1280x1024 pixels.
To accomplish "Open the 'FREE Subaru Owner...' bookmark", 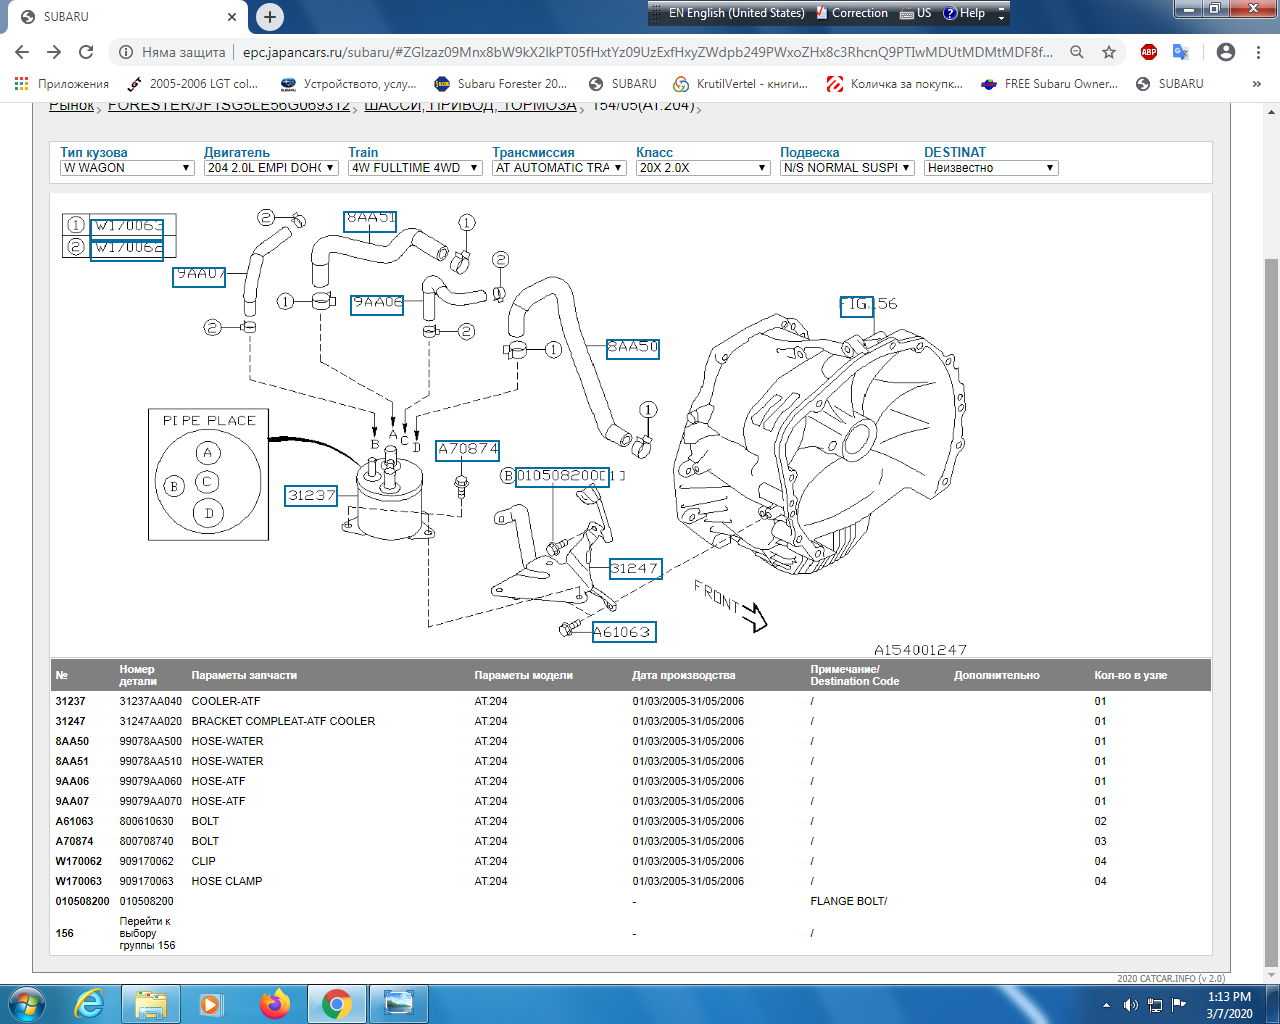I will tap(1050, 84).
